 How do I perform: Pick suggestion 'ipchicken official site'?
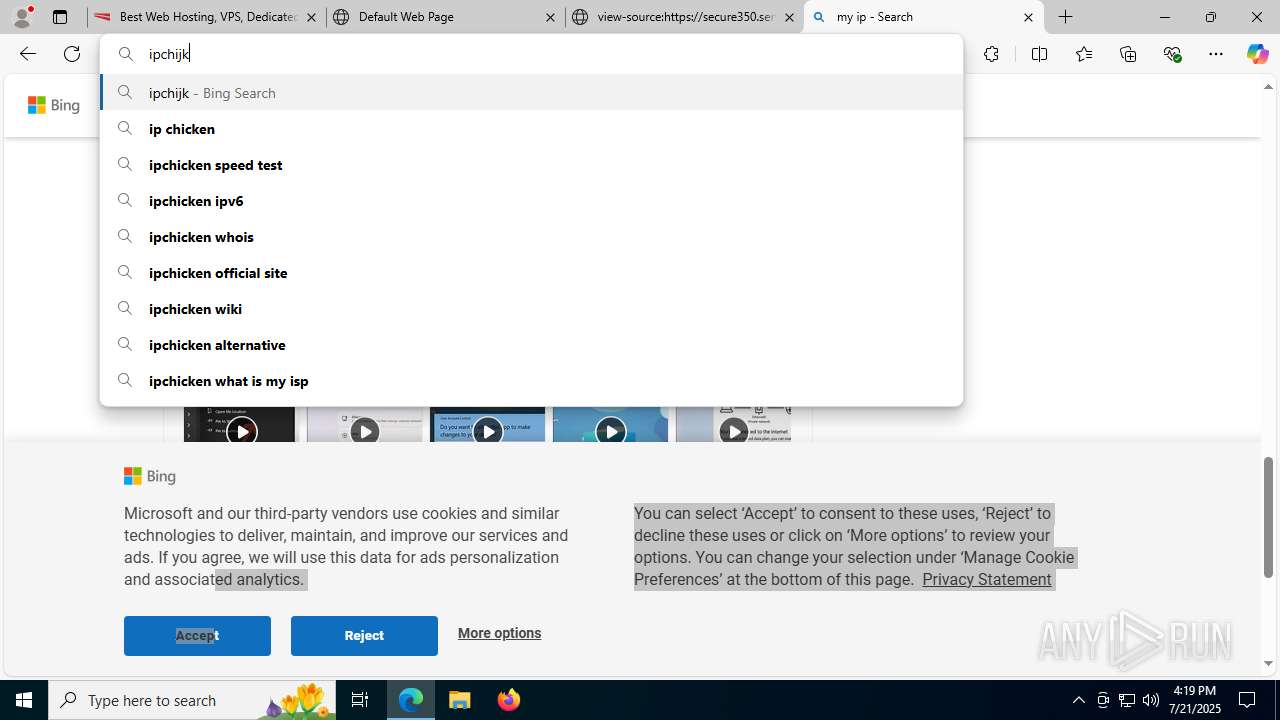[x=531, y=273]
